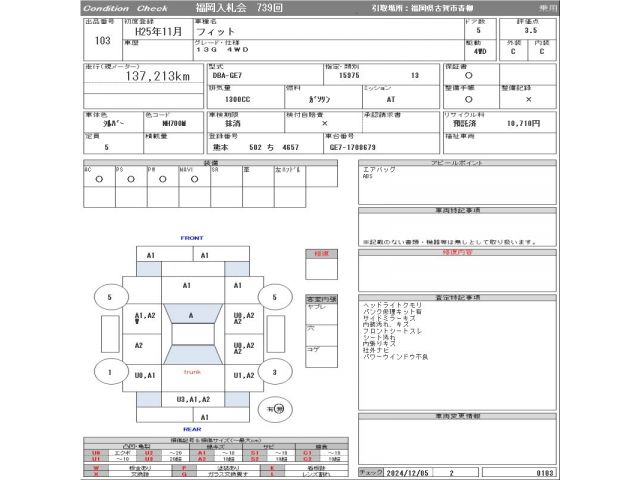Click the '車両特記事項' section header

(457, 210)
